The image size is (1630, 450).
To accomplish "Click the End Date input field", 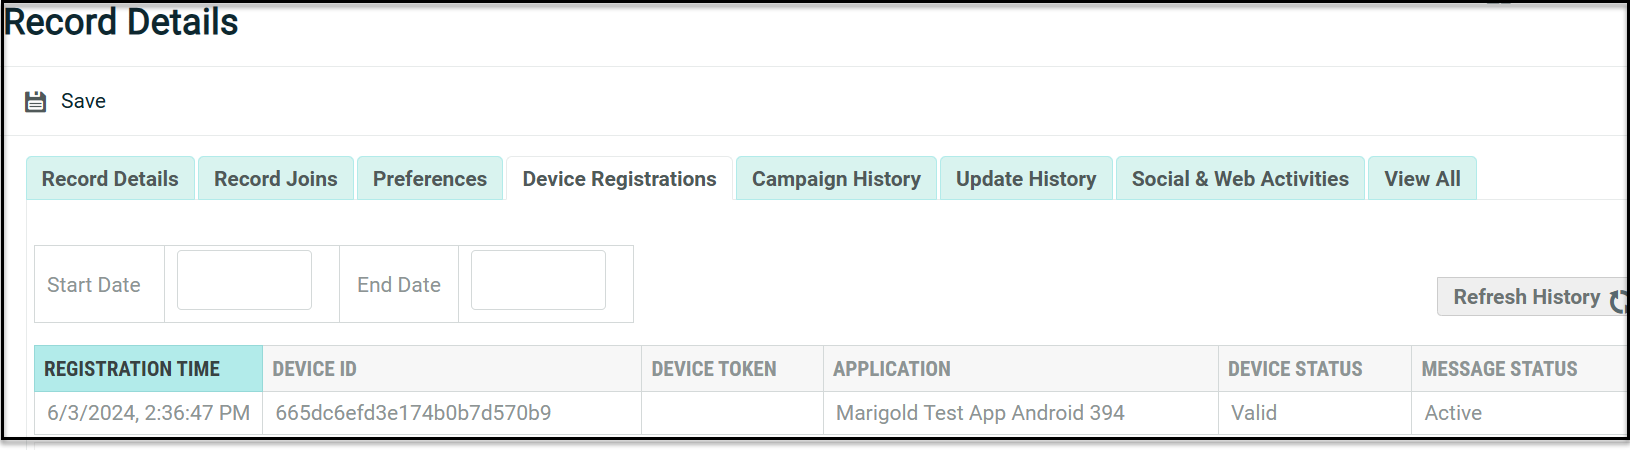I will point(538,280).
